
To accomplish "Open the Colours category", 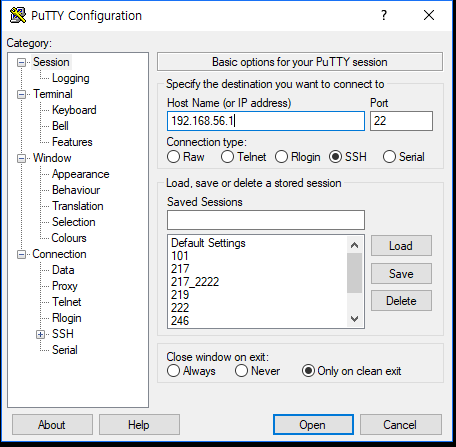I will 69,238.
